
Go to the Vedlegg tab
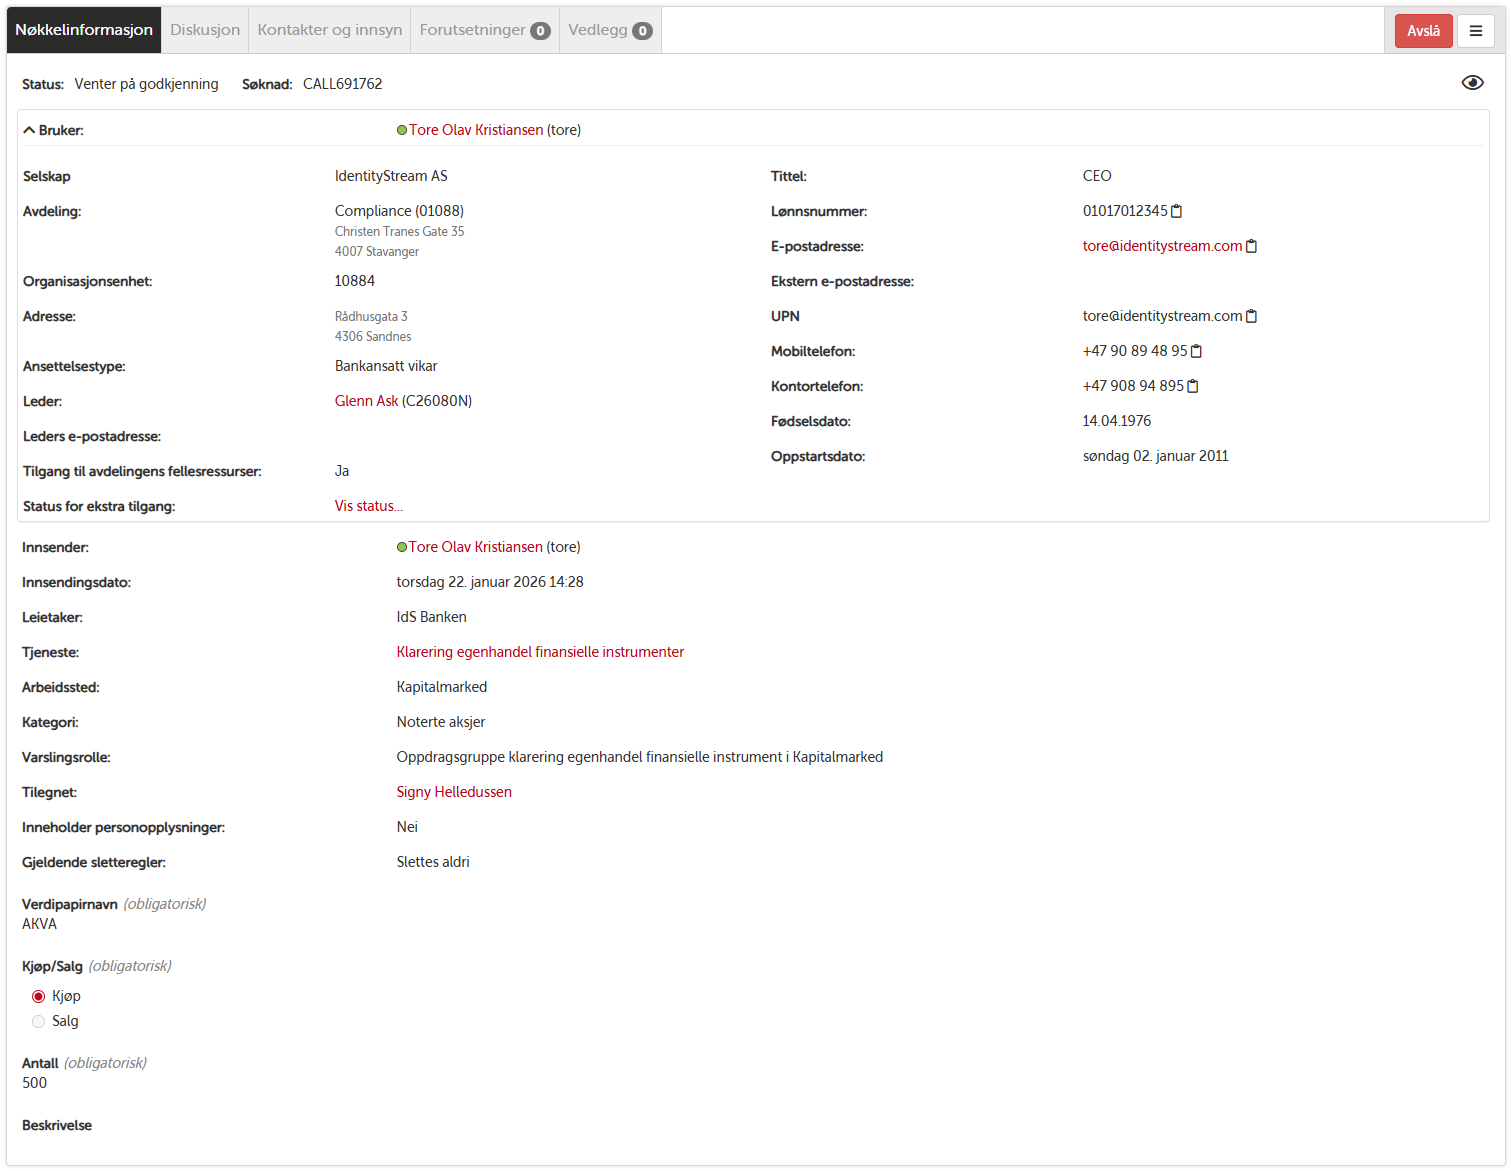pos(609,30)
